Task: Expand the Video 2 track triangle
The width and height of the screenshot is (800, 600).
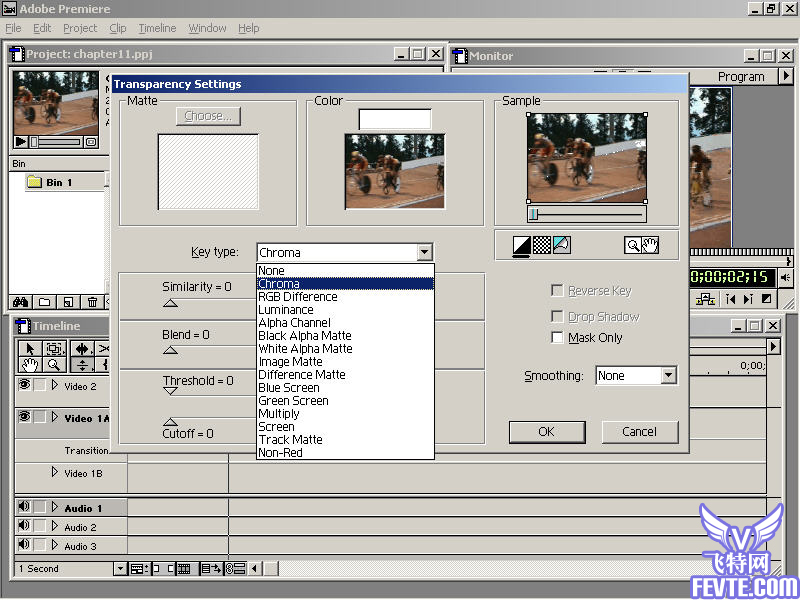Action: pyautogui.click(x=55, y=385)
